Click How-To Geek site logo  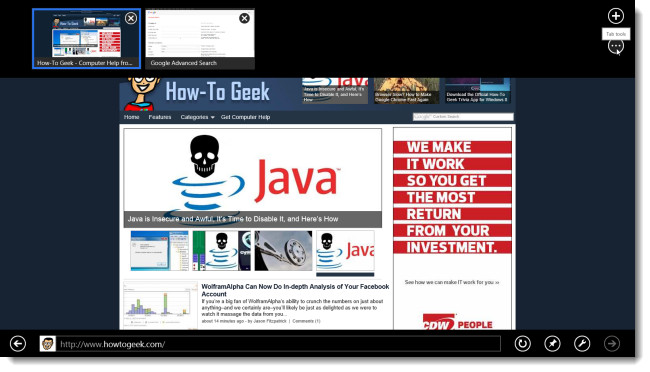click(x=197, y=93)
